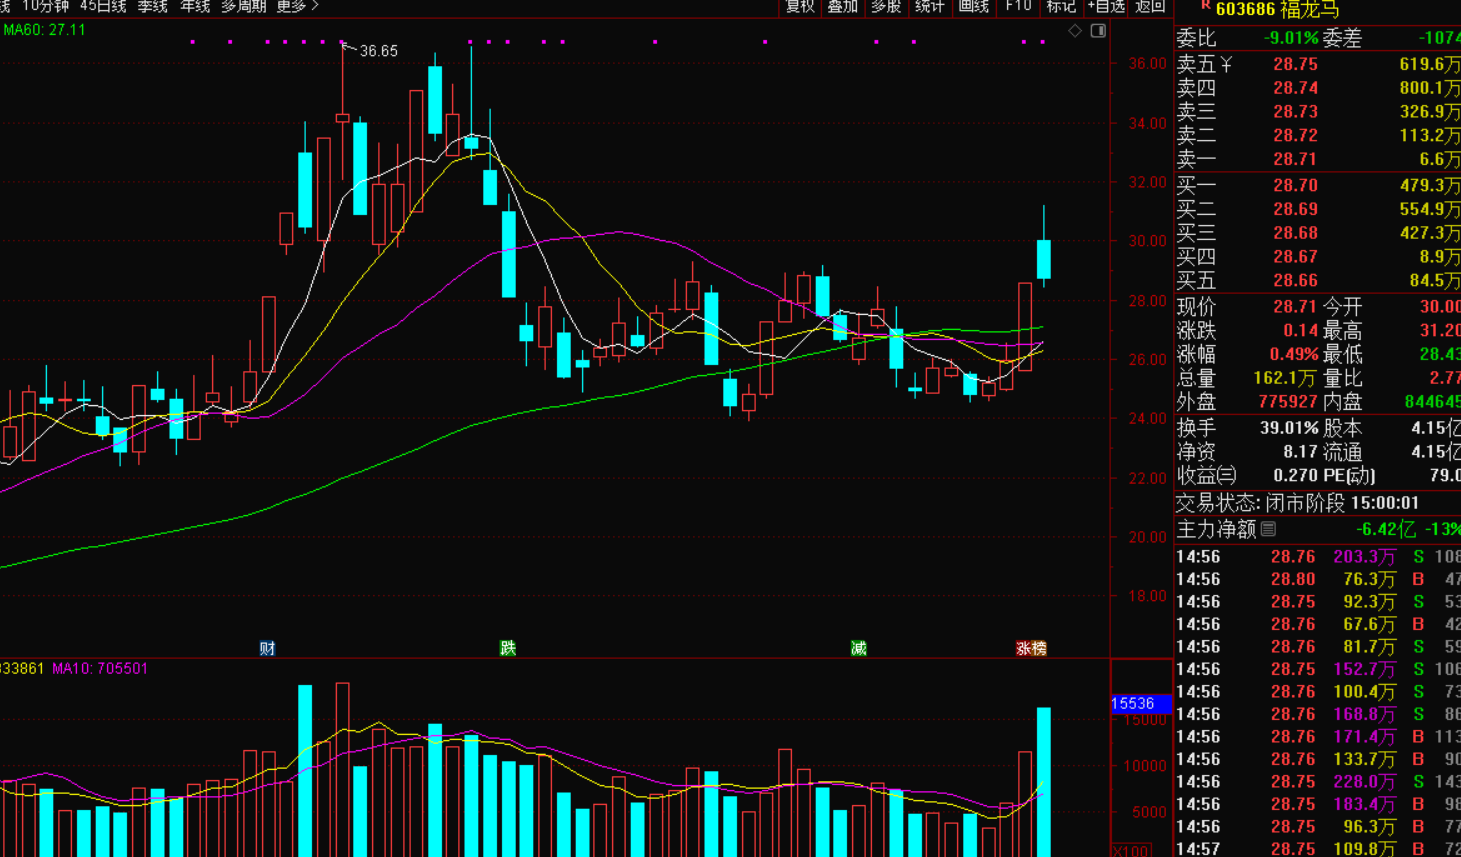The height and width of the screenshot is (857, 1461).
Task: Click the ¥ symbol next to 卖五
Action: tap(1225, 64)
